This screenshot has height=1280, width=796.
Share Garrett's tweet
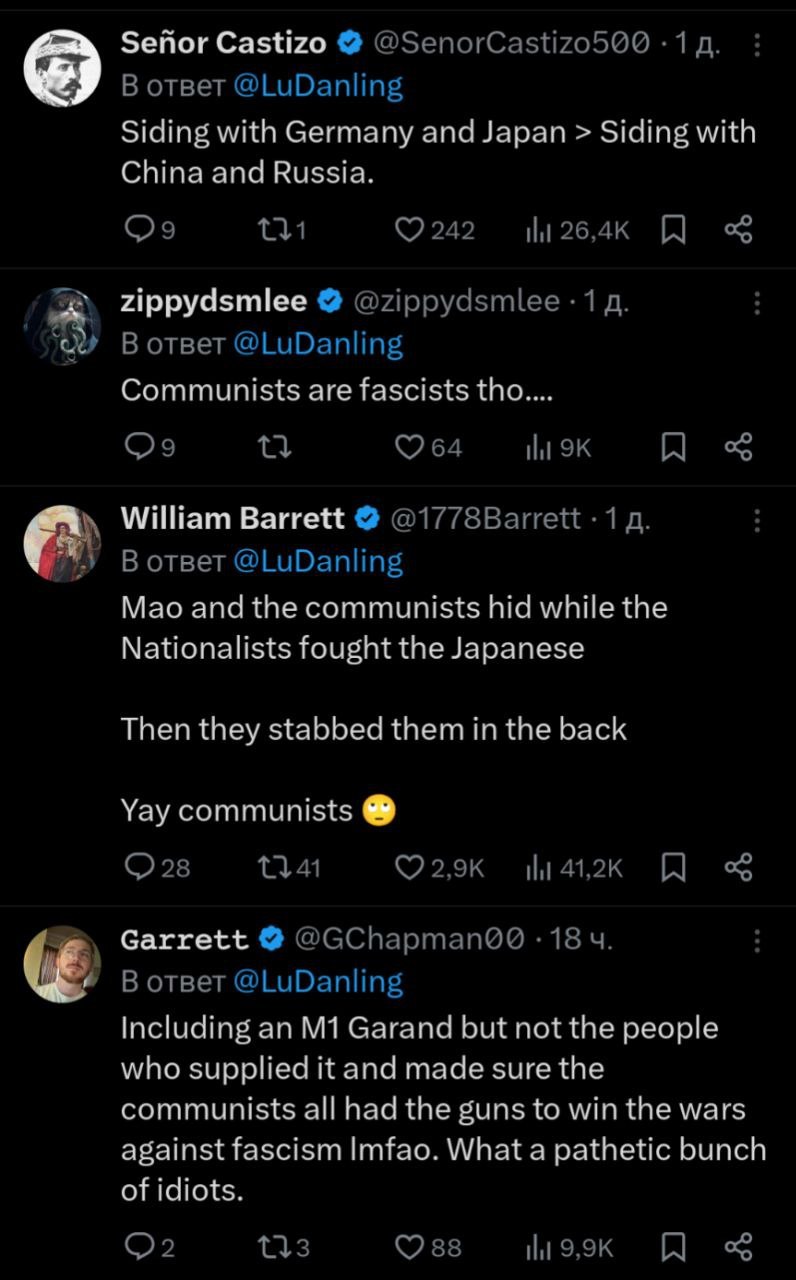[737, 1247]
